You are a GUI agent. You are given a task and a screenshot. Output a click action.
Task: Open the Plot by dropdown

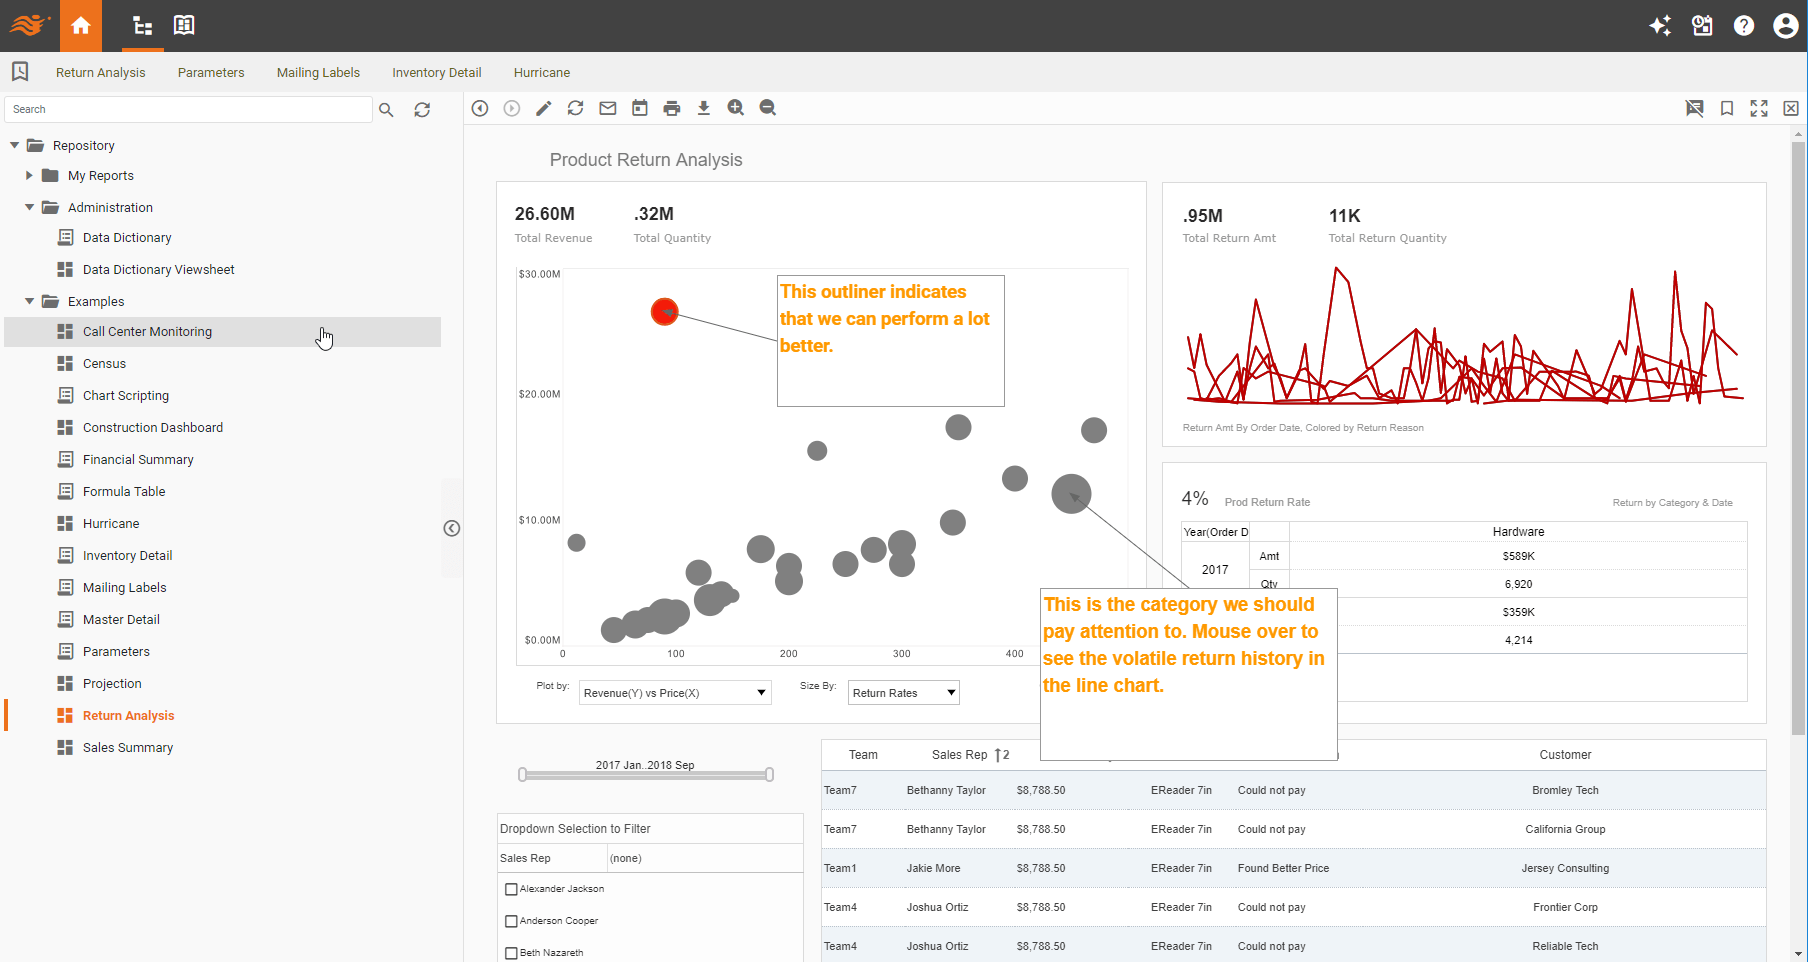pyautogui.click(x=675, y=693)
